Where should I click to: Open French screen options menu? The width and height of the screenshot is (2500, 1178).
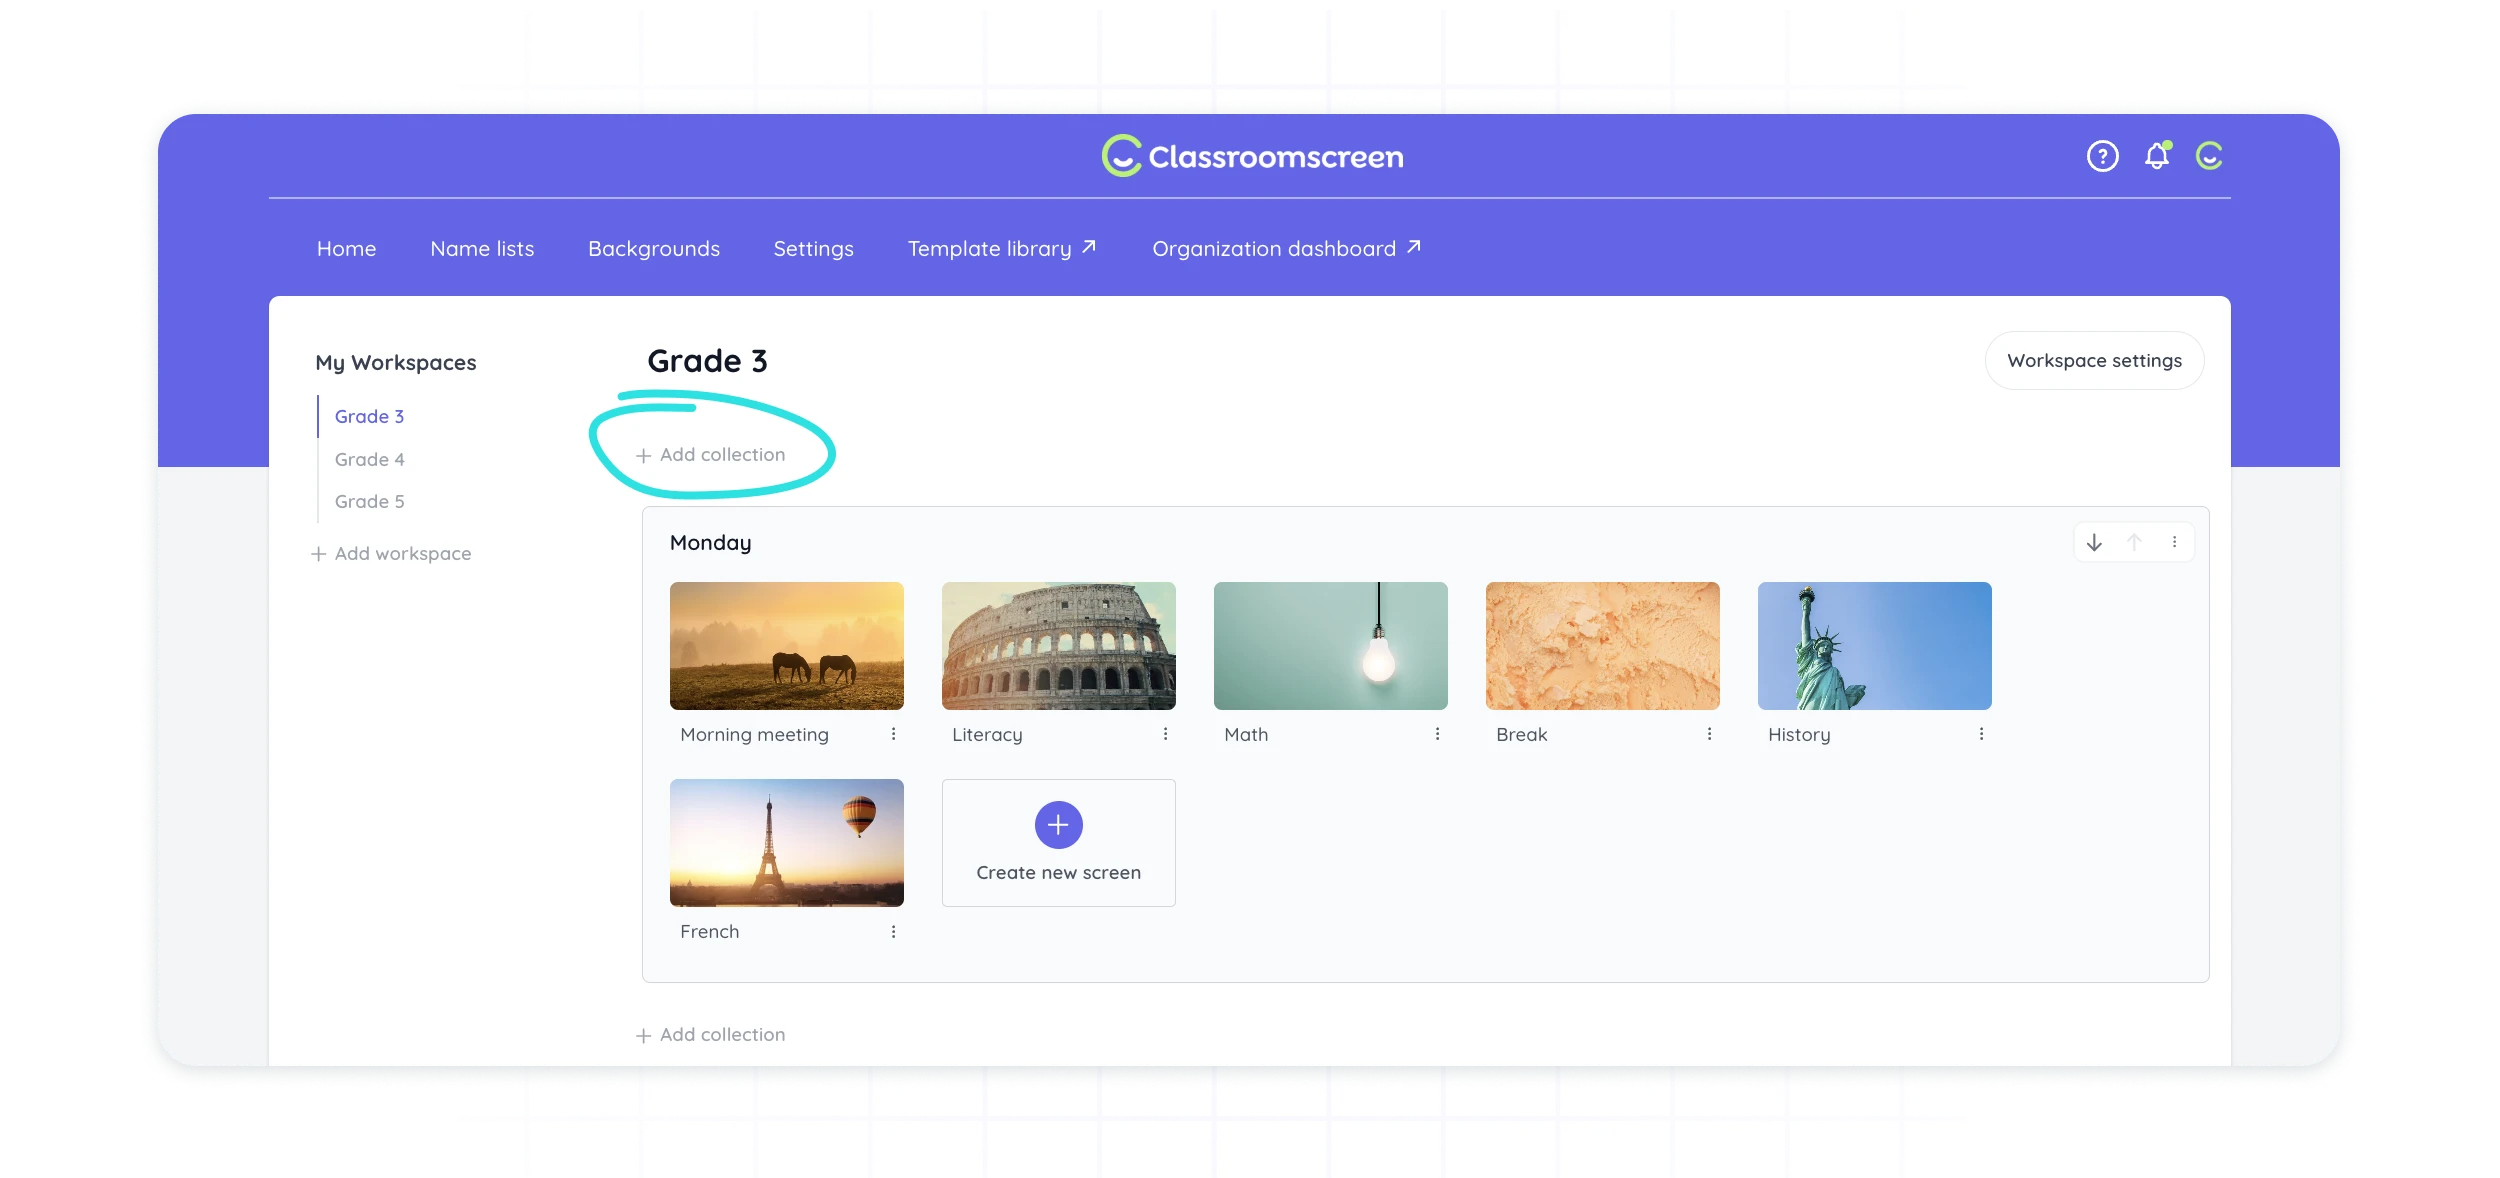pyautogui.click(x=893, y=931)
